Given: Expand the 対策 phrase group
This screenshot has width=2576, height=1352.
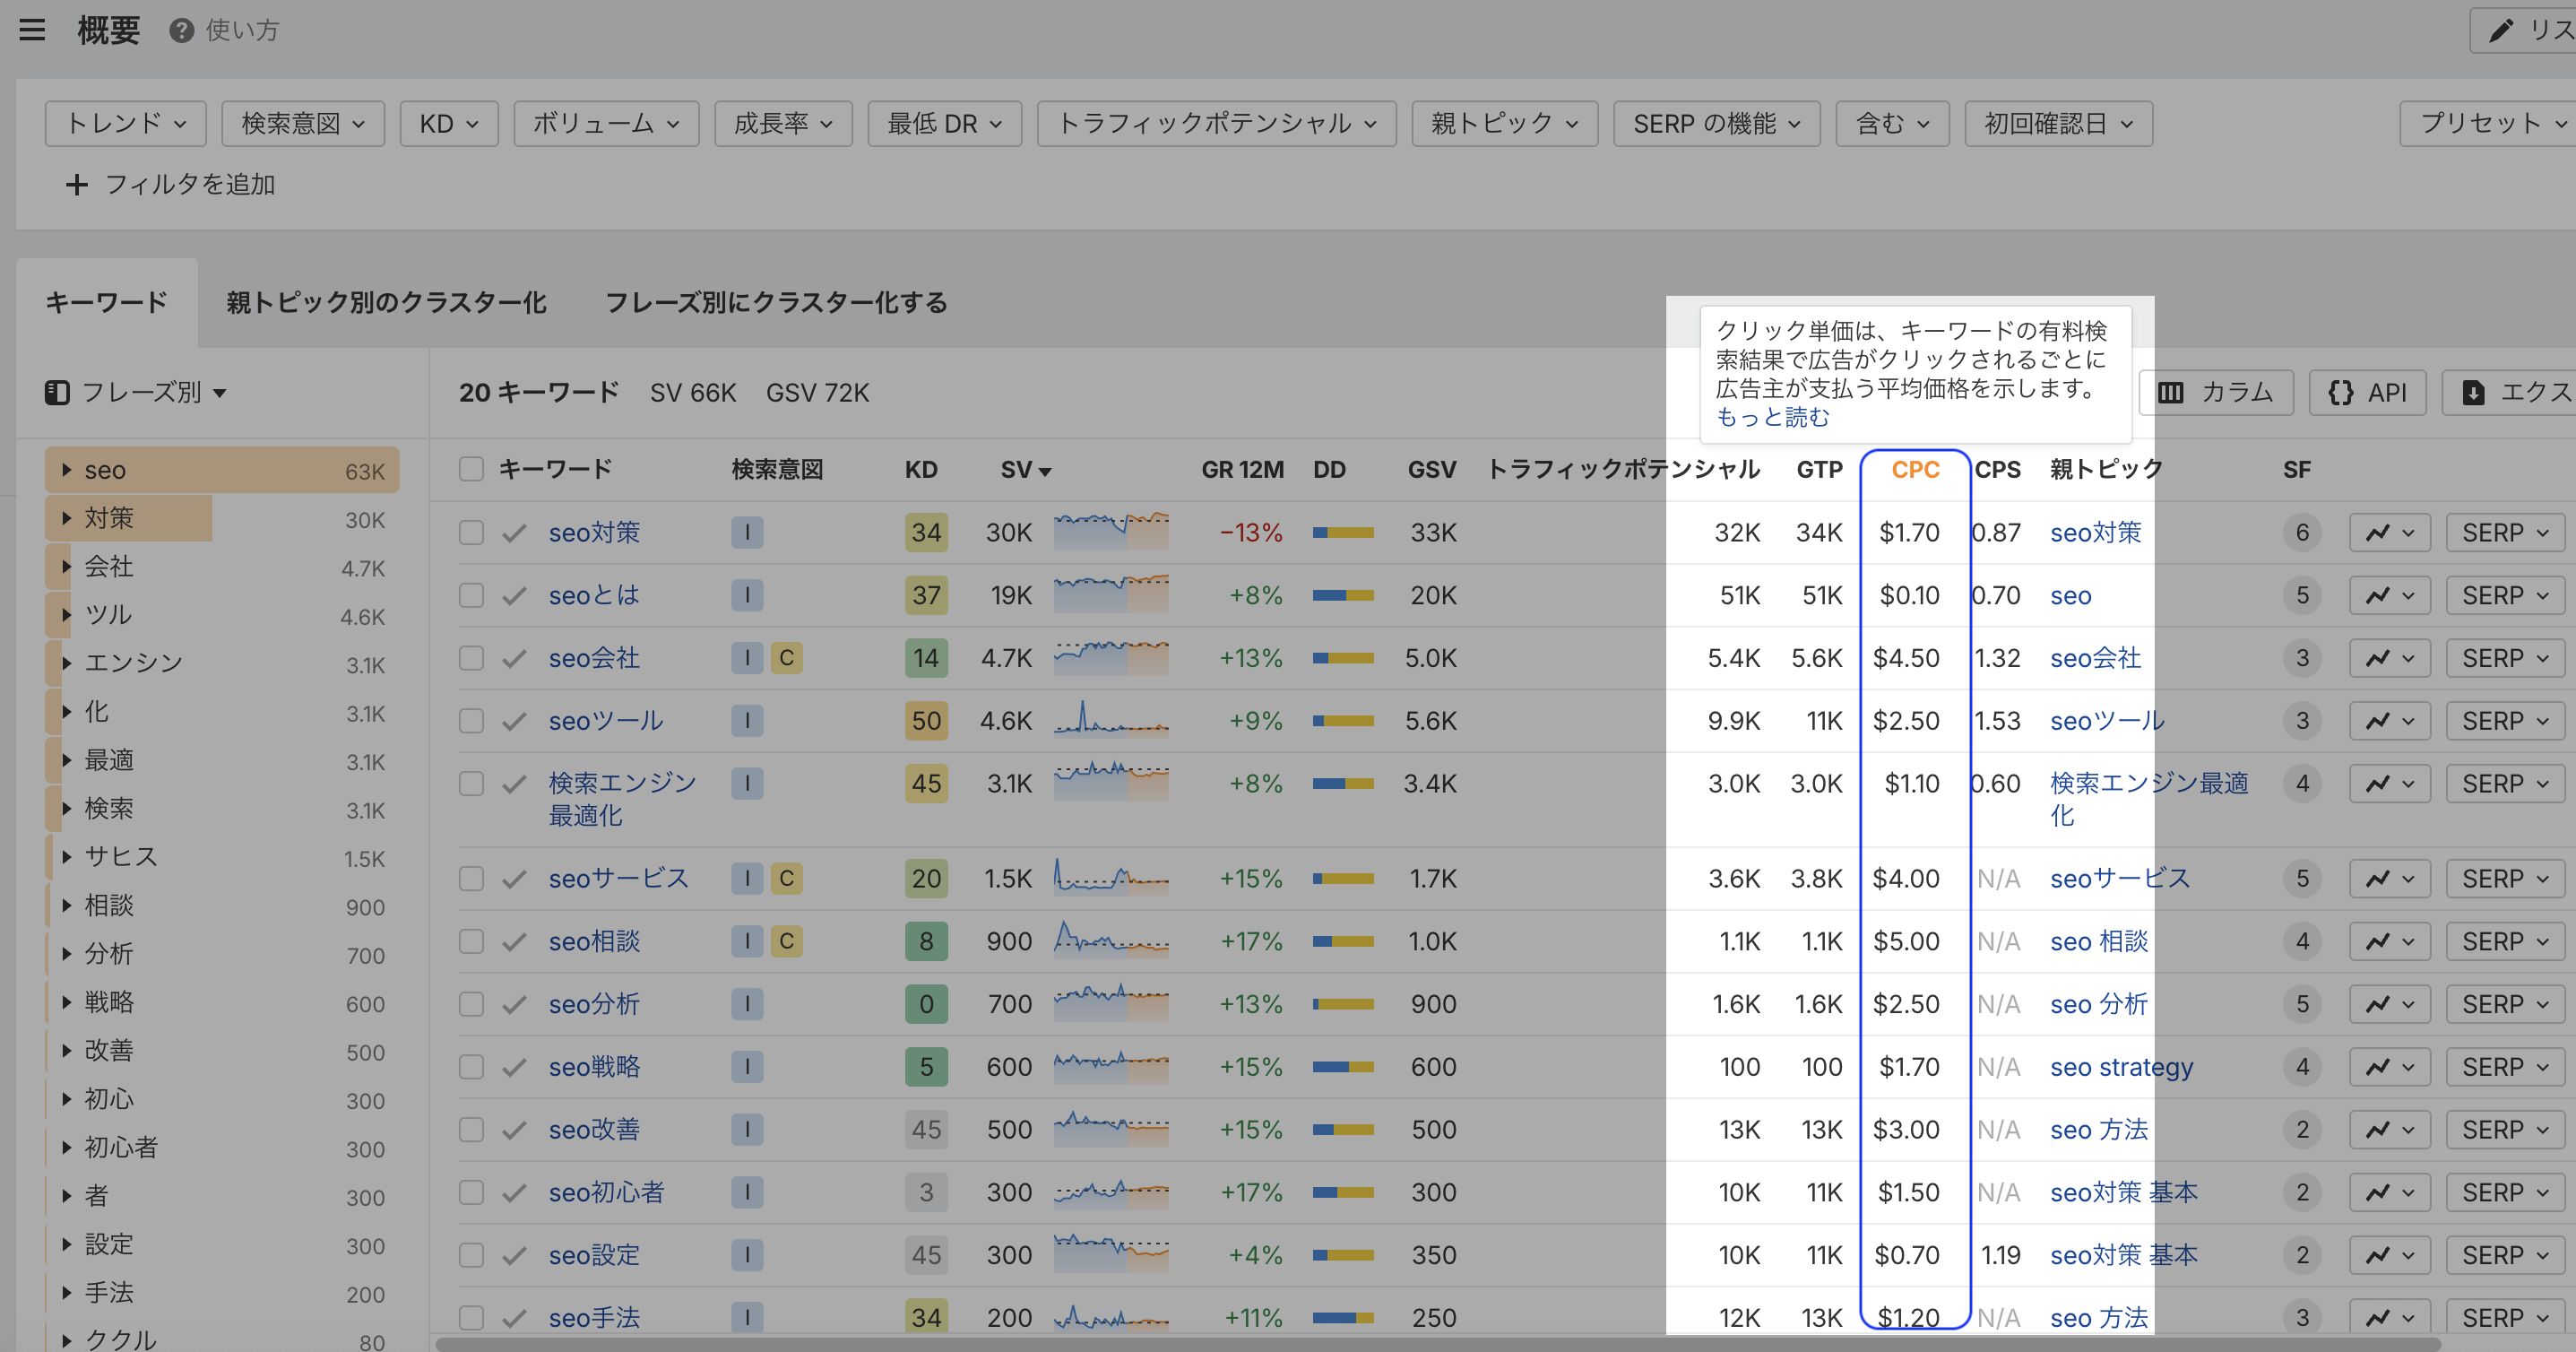Looking at the screenshot, I should 66,518.
